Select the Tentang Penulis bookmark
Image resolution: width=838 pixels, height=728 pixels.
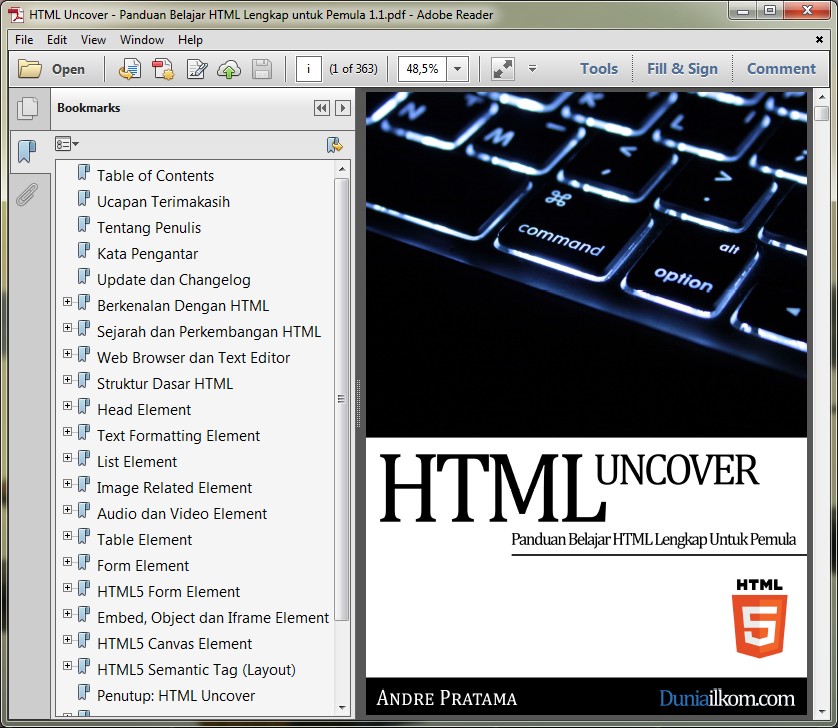coord(149,228)
